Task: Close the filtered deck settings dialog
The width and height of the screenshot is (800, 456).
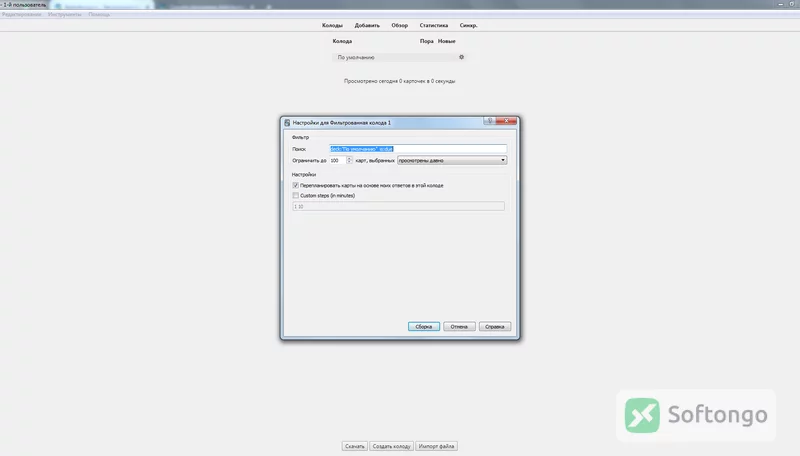Action: point(506,121)
